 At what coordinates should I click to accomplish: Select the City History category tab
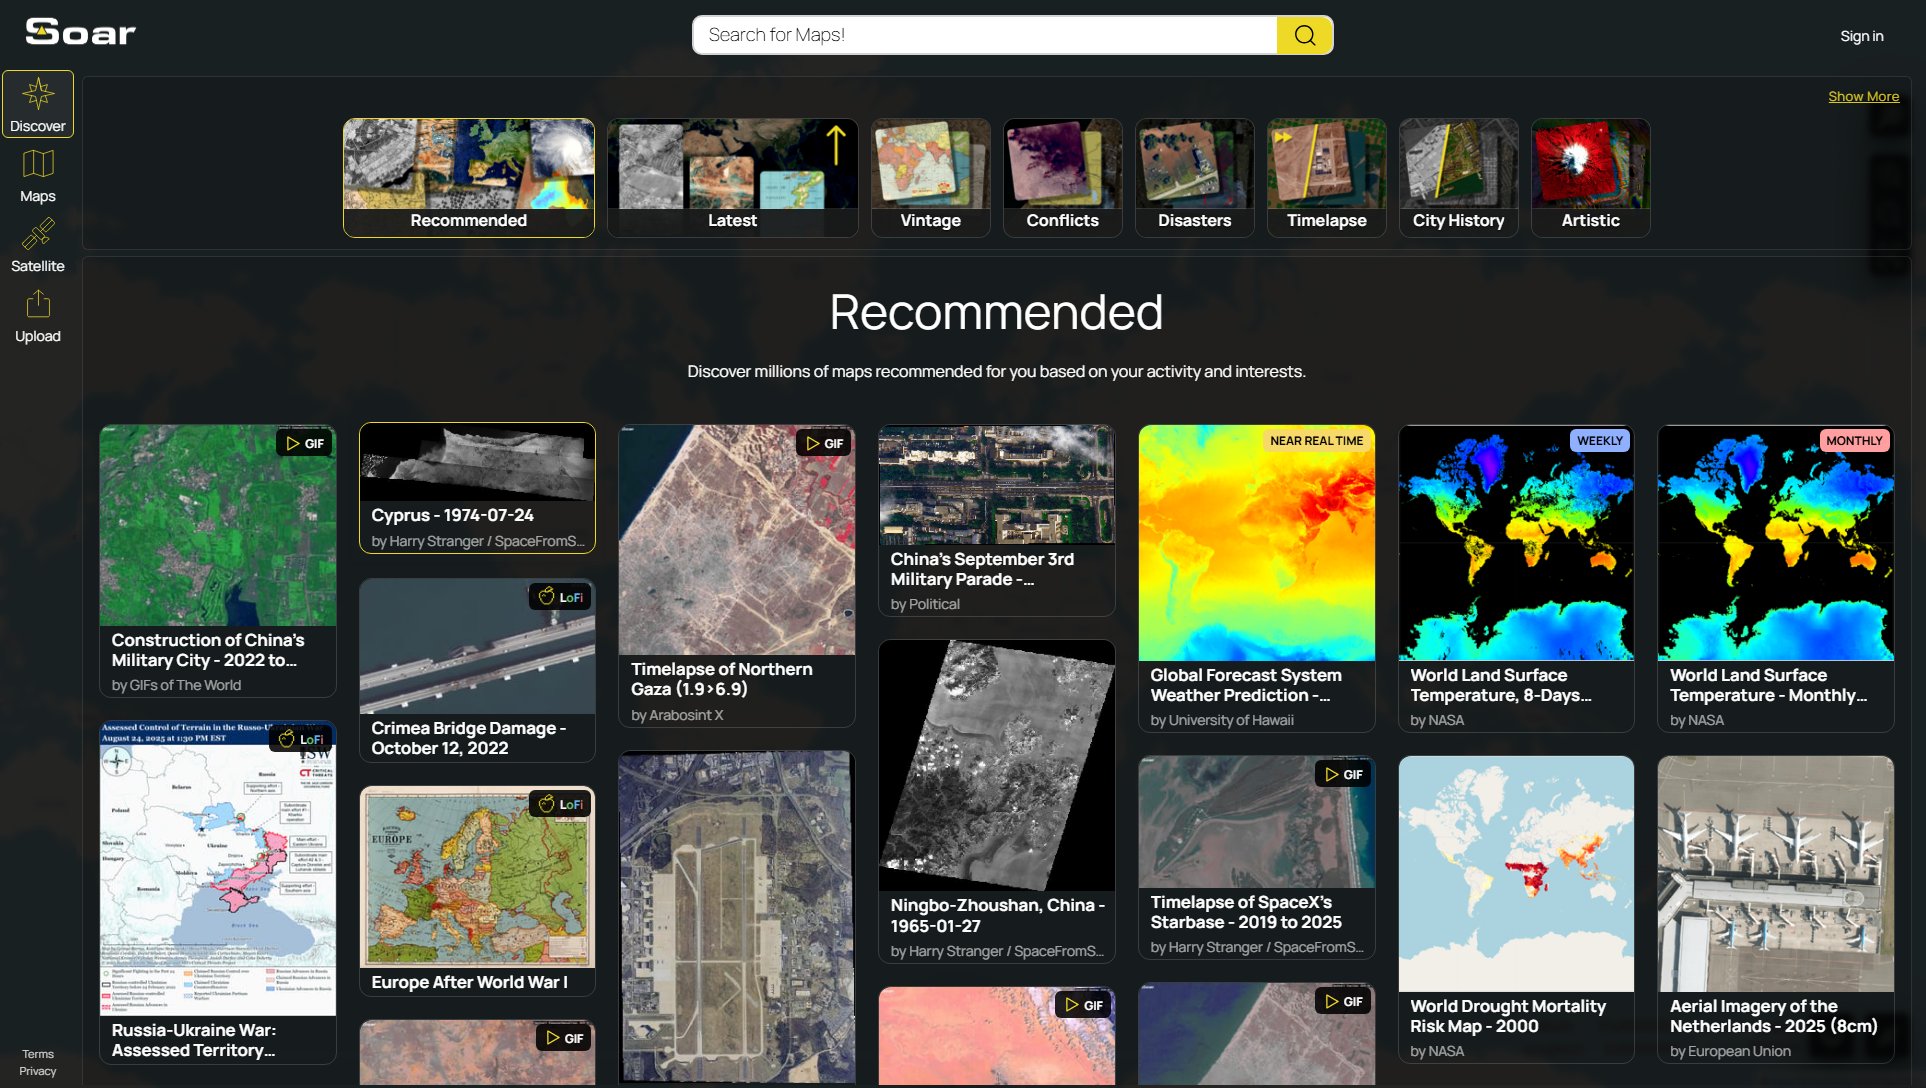(x=1459, y=178)
